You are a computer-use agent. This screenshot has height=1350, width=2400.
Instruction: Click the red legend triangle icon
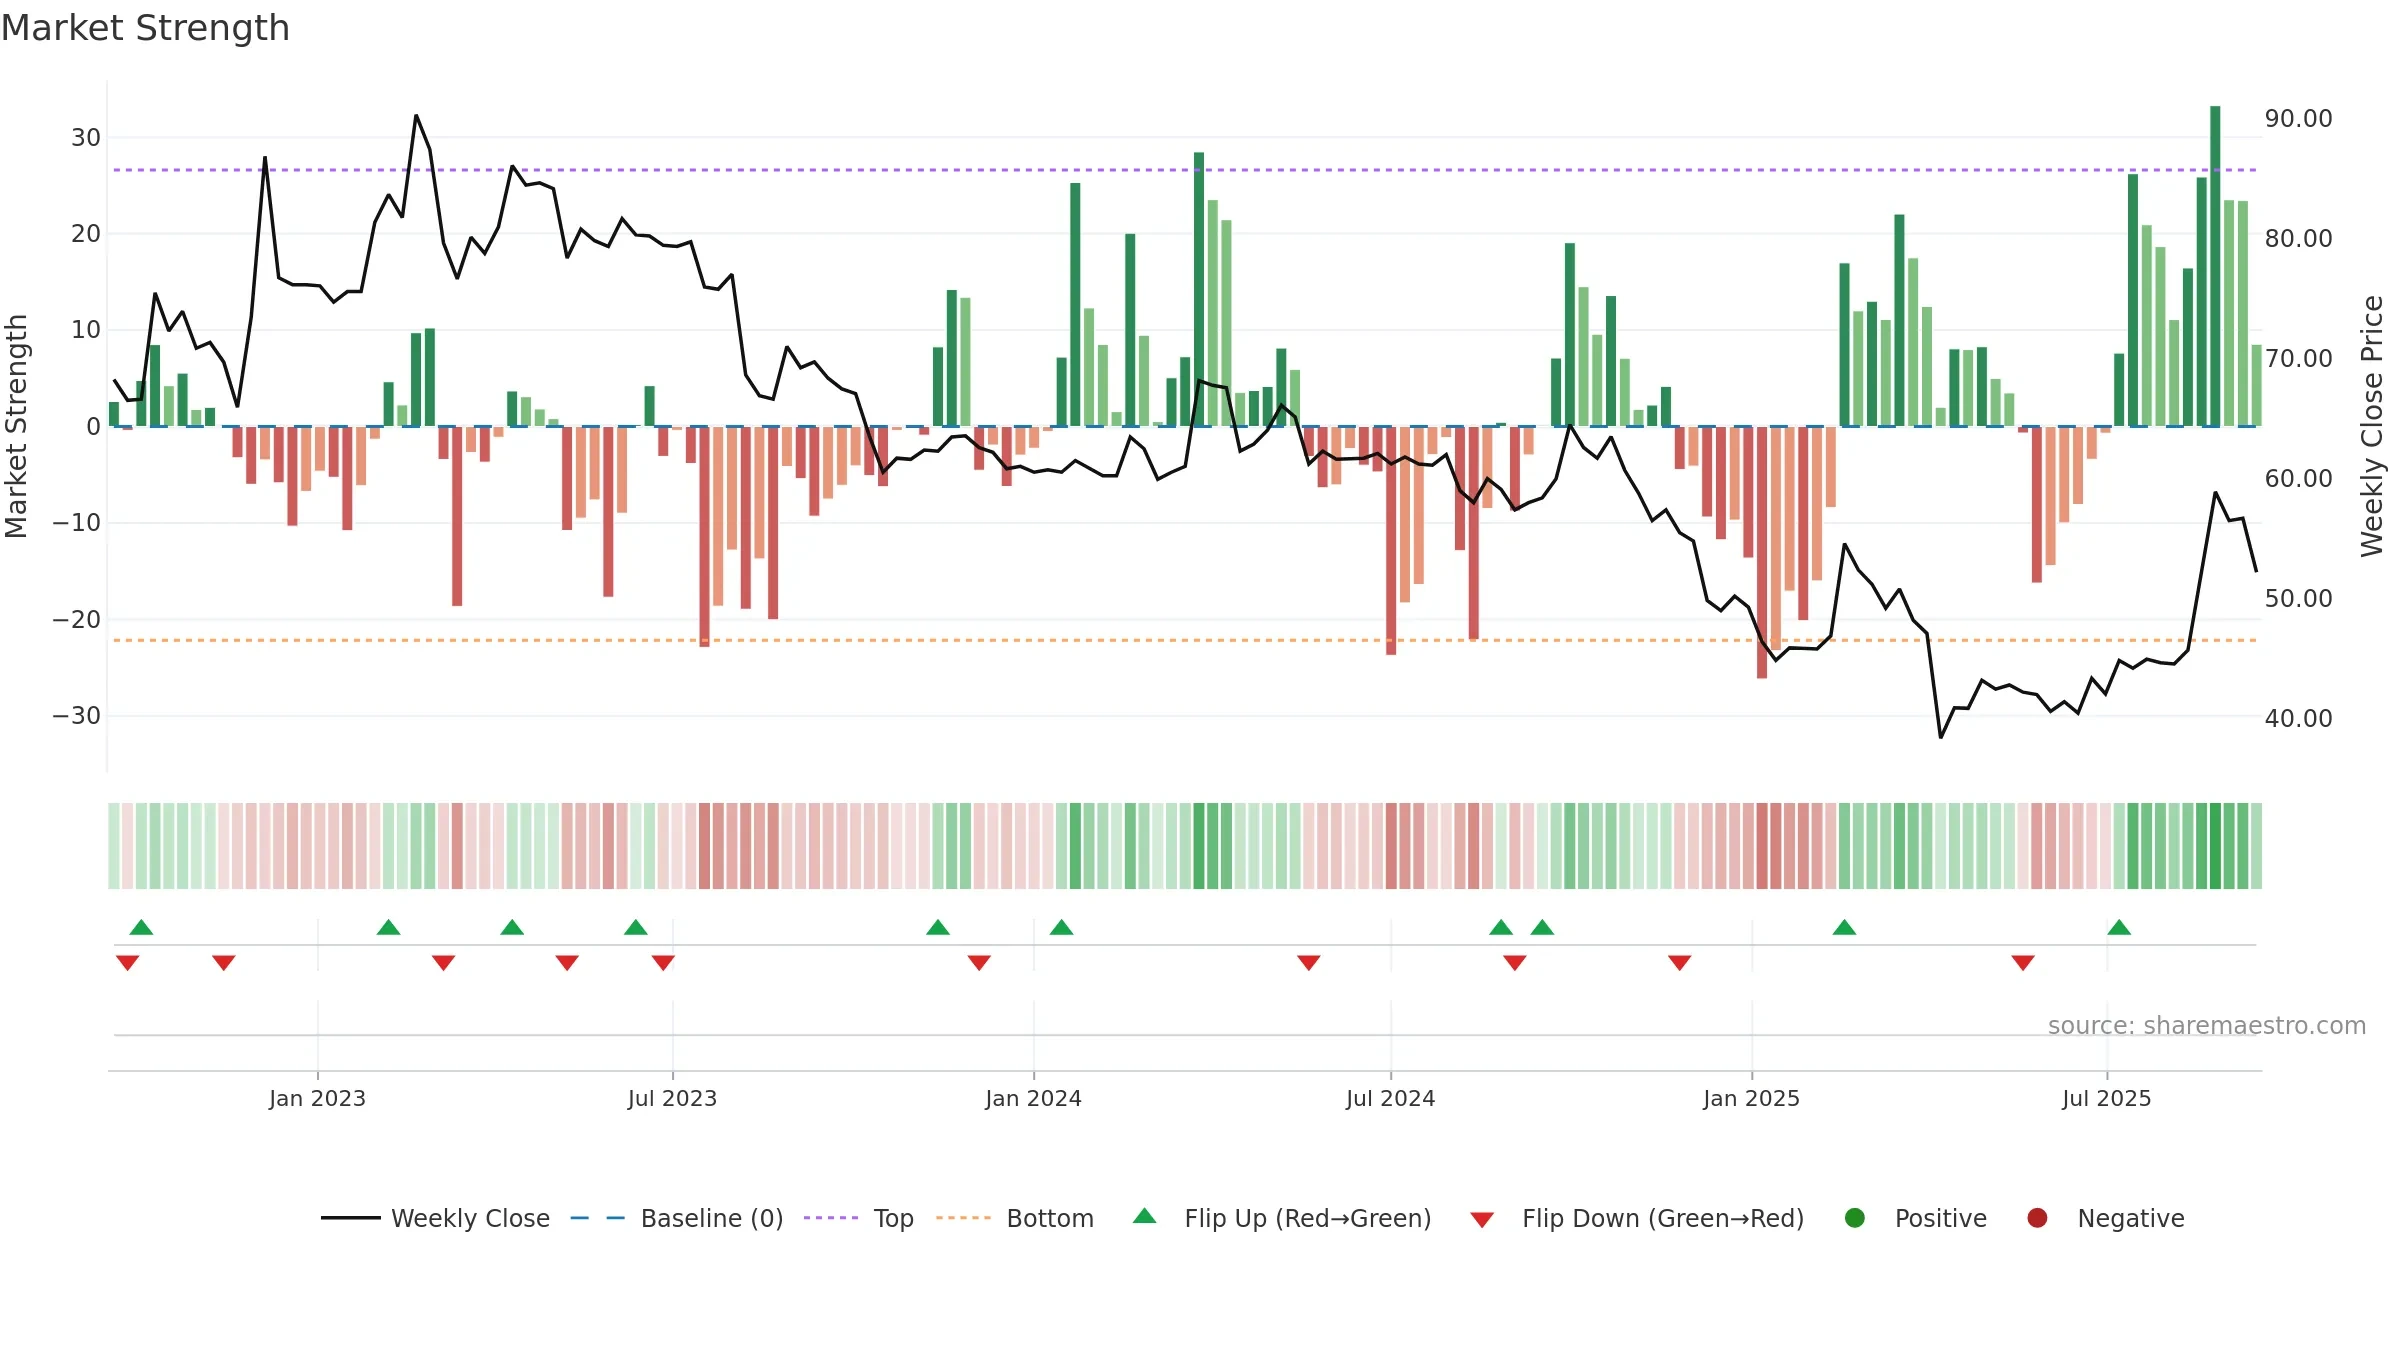[x=1482, y=1220]
